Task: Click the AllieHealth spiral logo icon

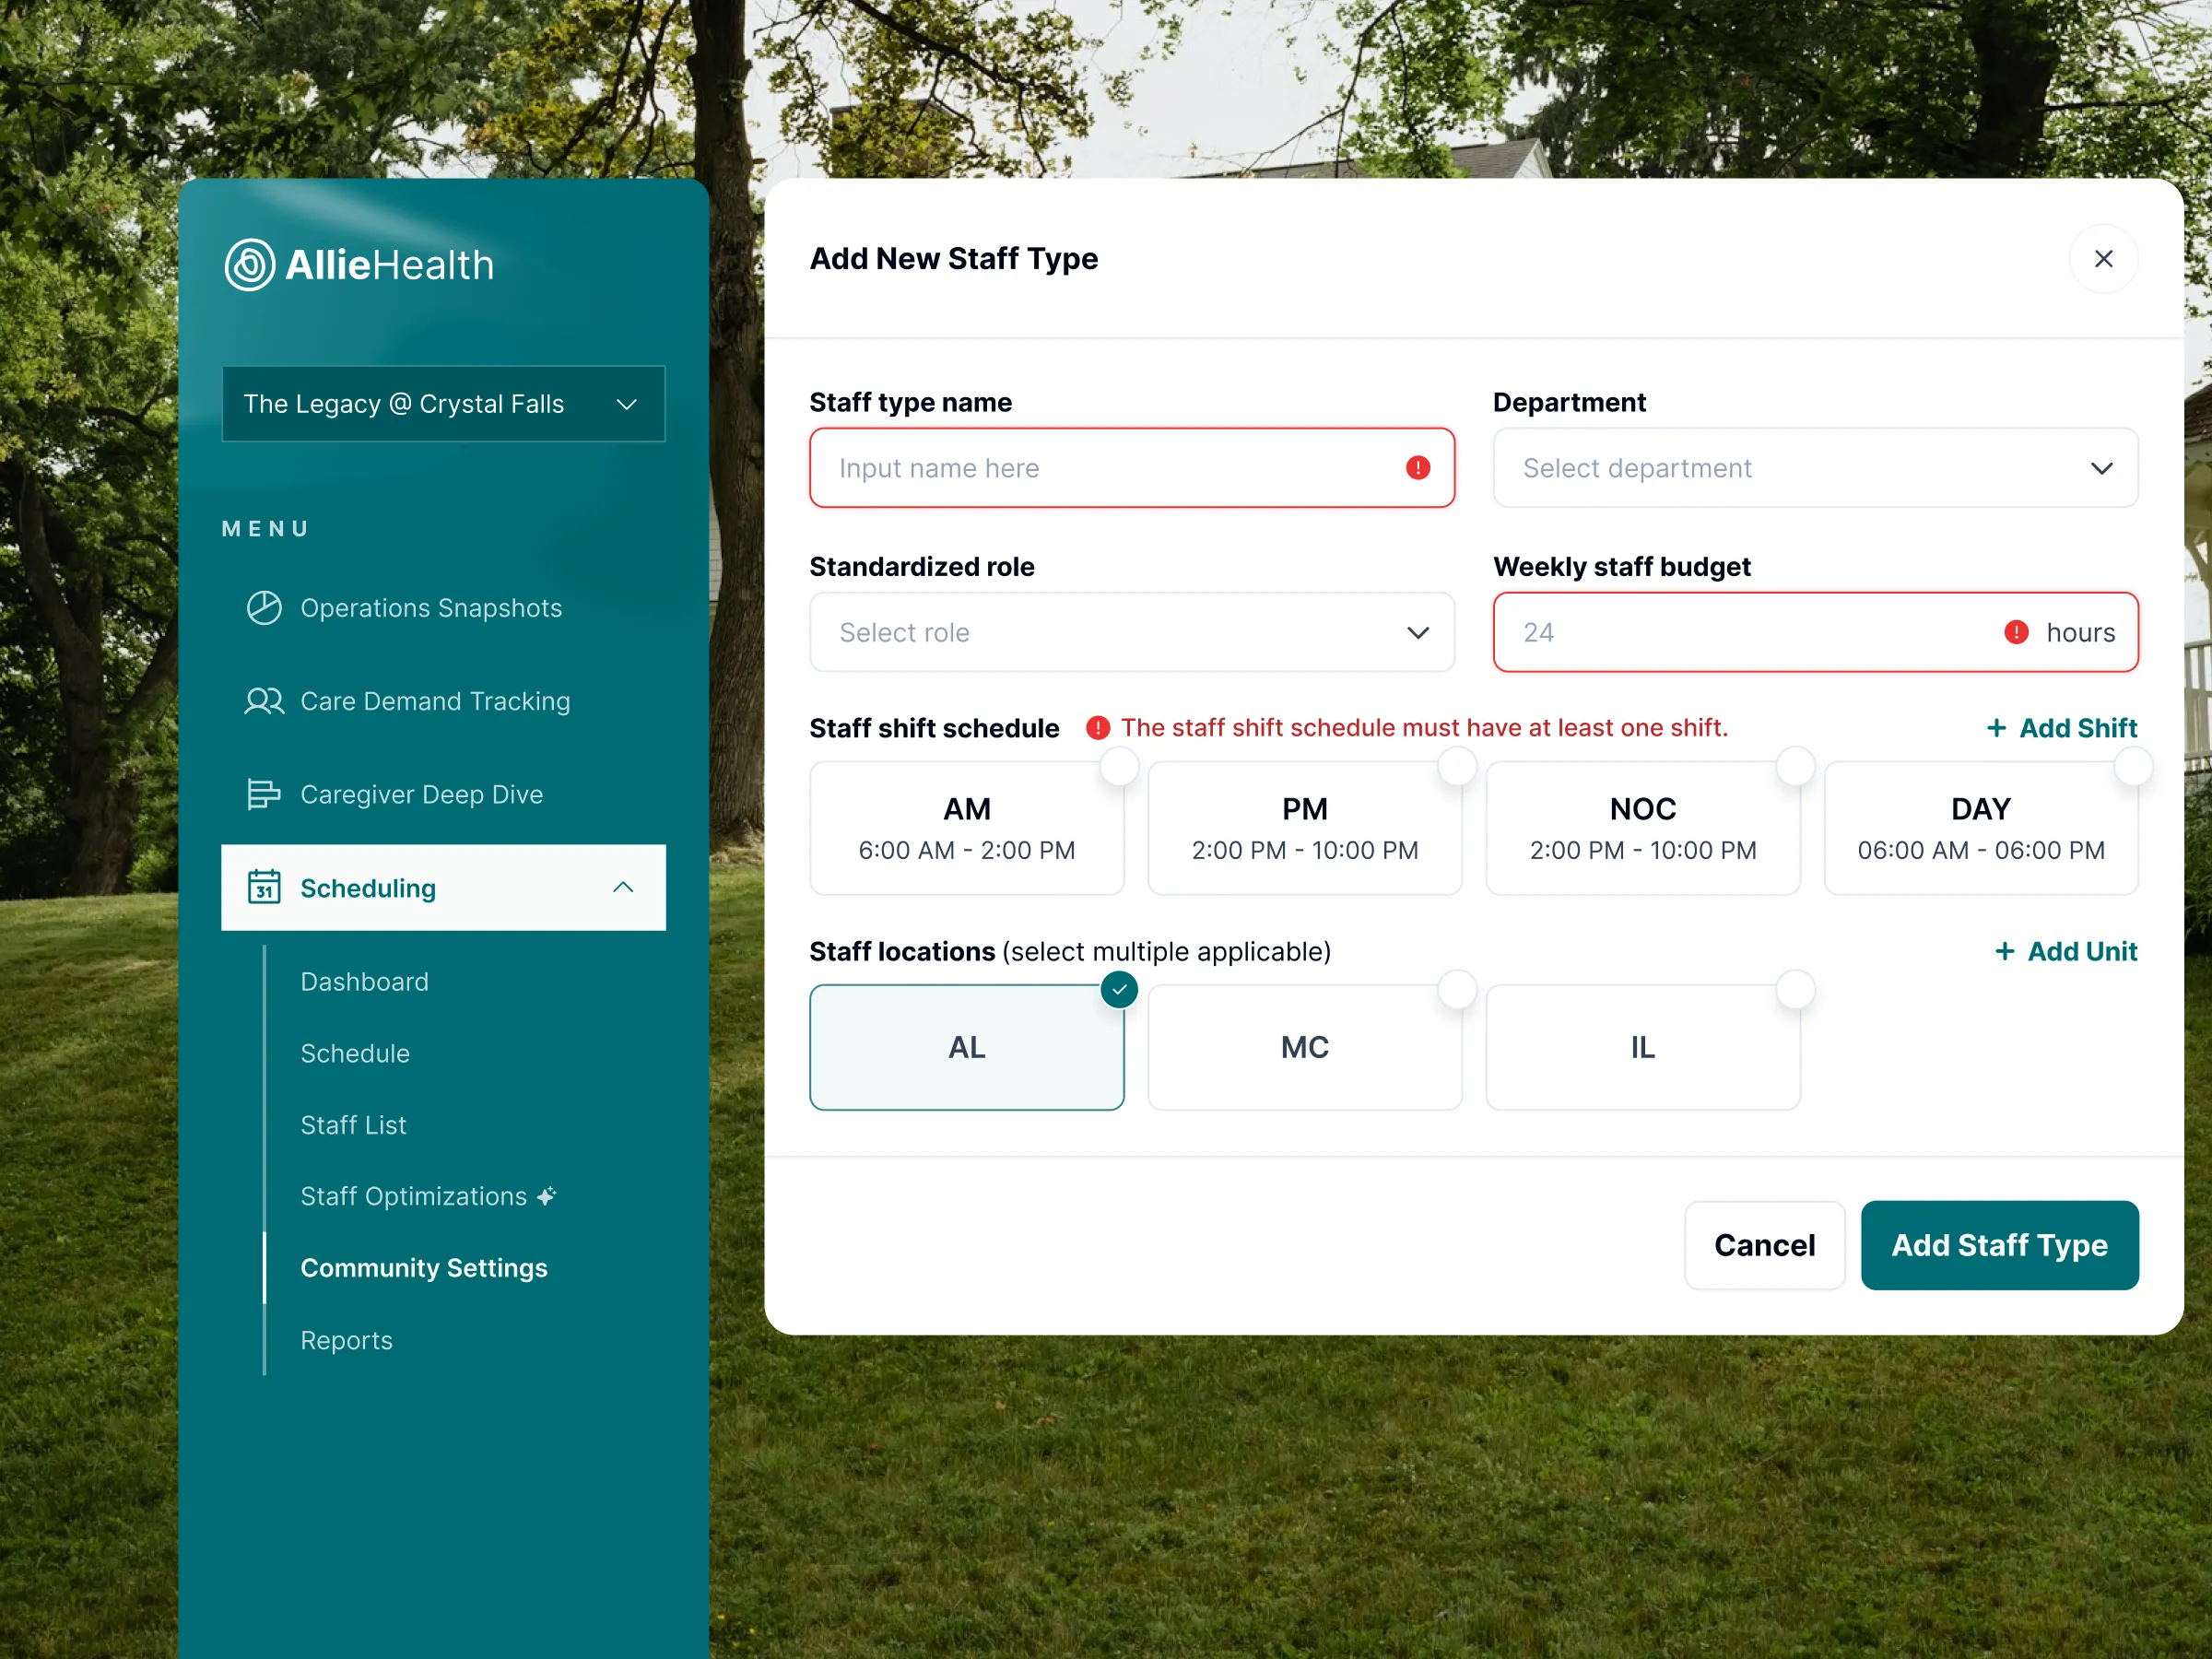Action: tap(249, 265)
